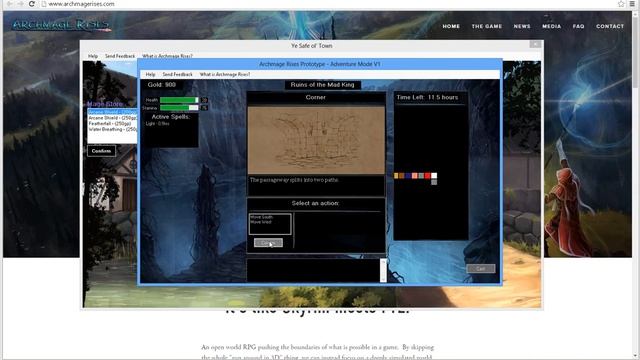Screen dimensions: 640x360
Task: Click the dark blue minimap tile
Action: coord(408,176)
